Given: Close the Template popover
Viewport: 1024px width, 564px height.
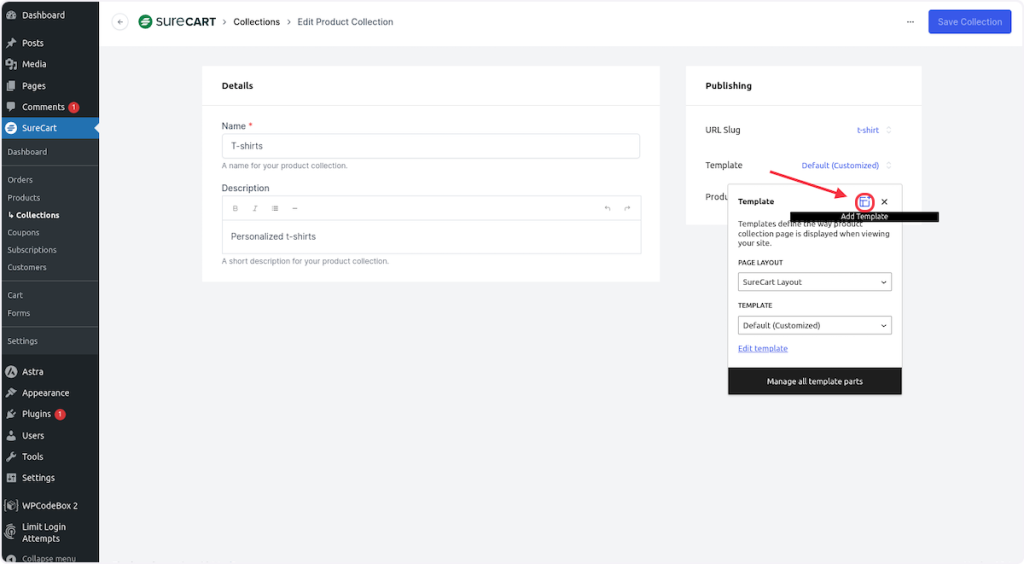Looking at the screenshot, I should pyautogui.click(x=884, y=202).
